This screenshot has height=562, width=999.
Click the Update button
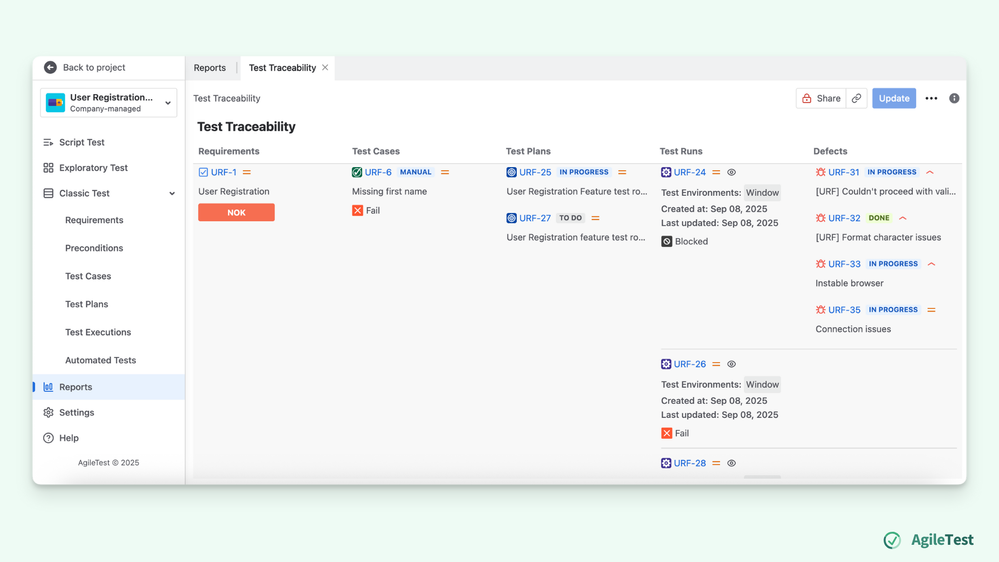click(x=894, y=98)
